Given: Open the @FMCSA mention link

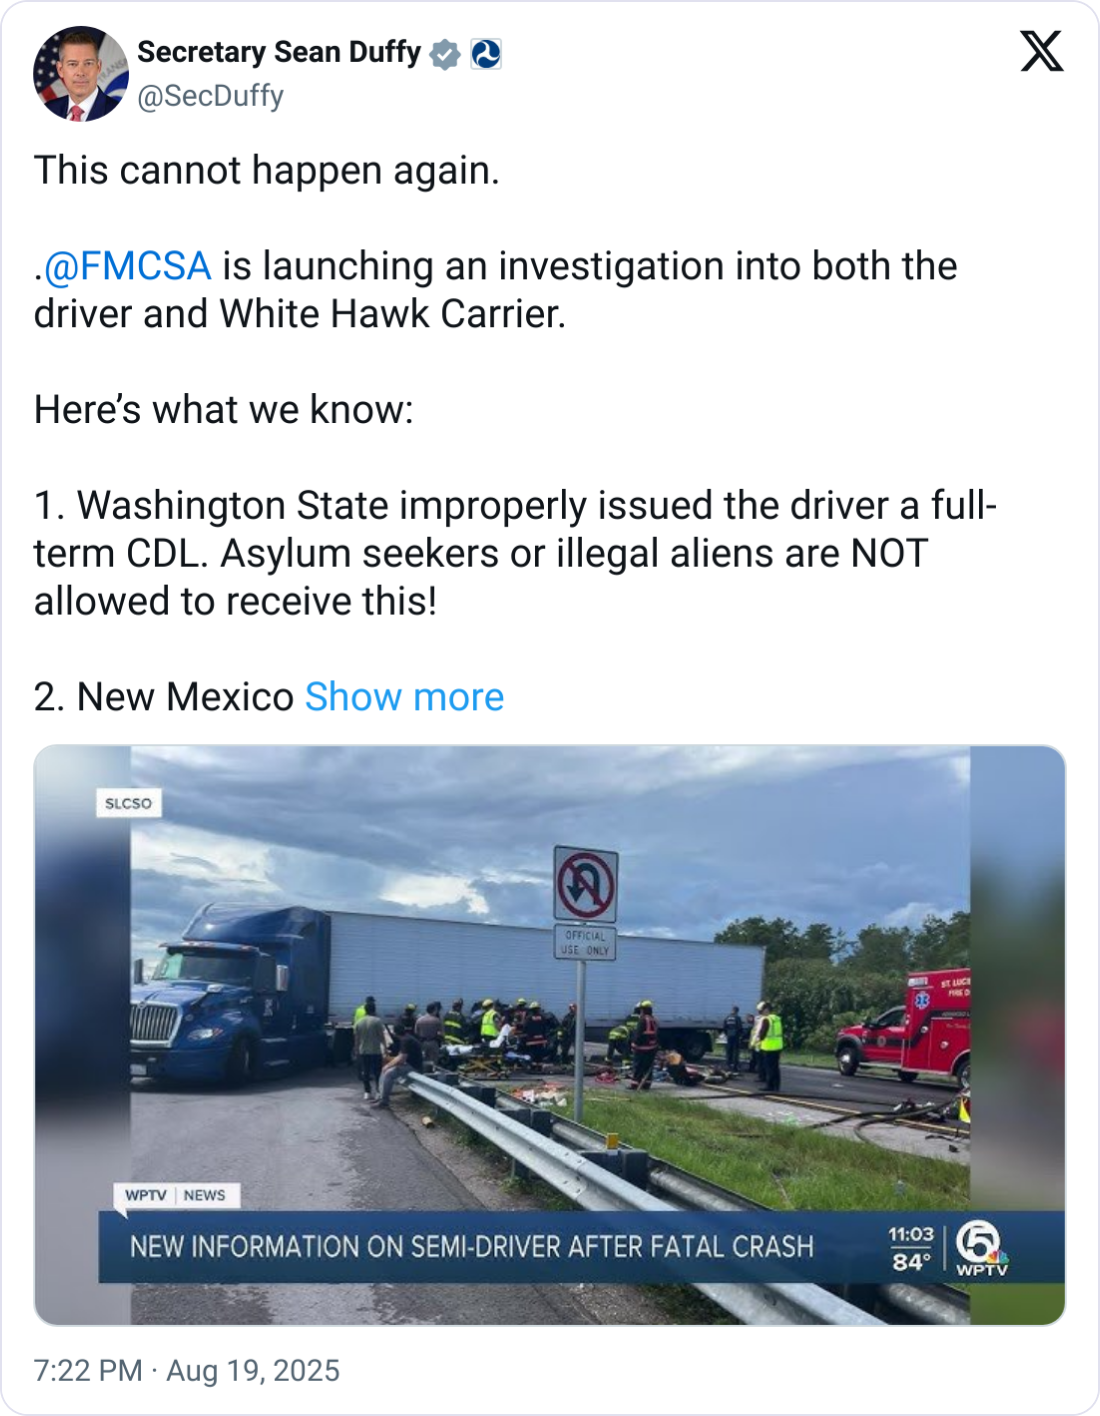Looking at the screenshot, I should pyautogui.click(x=127, y=266).
